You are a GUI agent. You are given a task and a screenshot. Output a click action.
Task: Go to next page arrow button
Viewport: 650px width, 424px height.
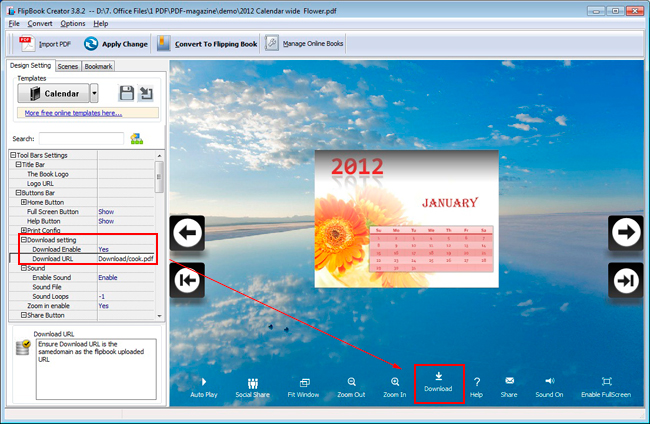coord(628,233)
